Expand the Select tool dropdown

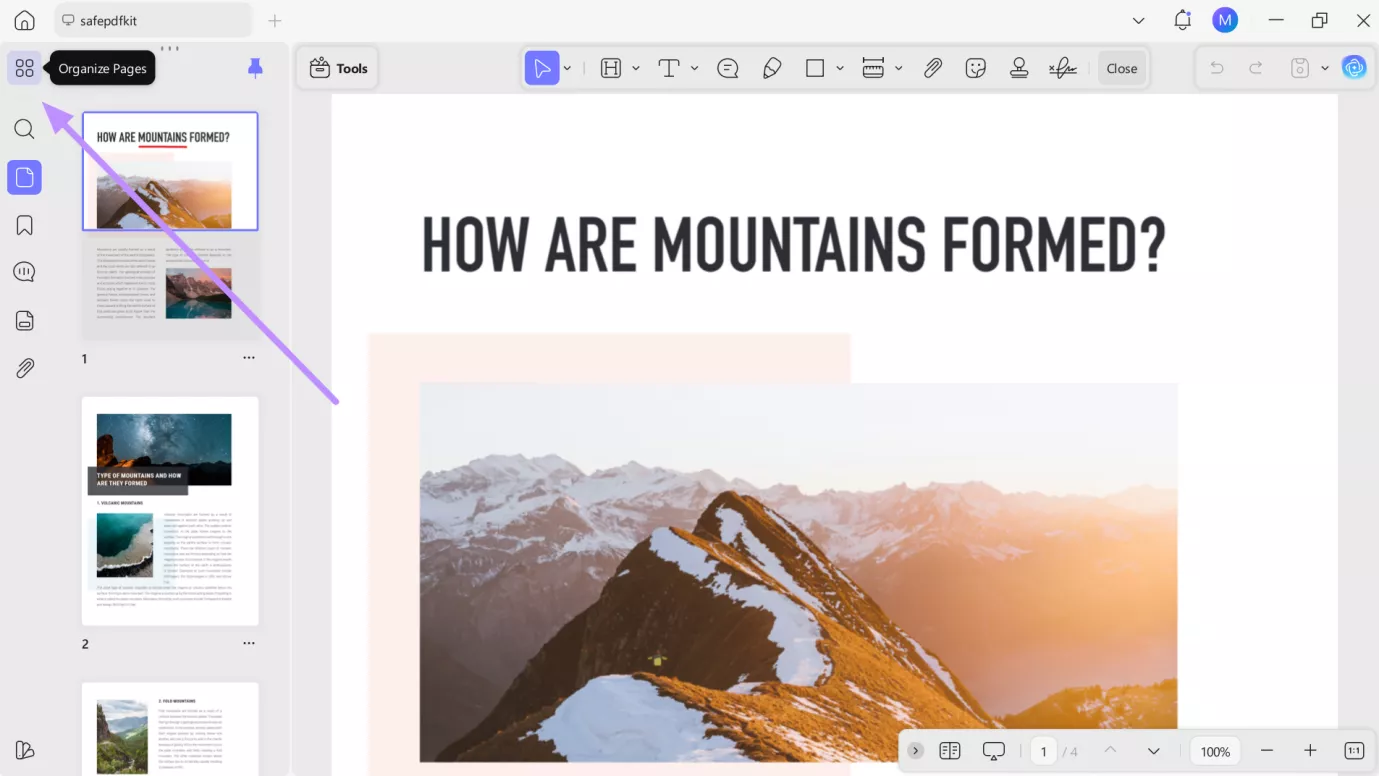pos(567,68)
